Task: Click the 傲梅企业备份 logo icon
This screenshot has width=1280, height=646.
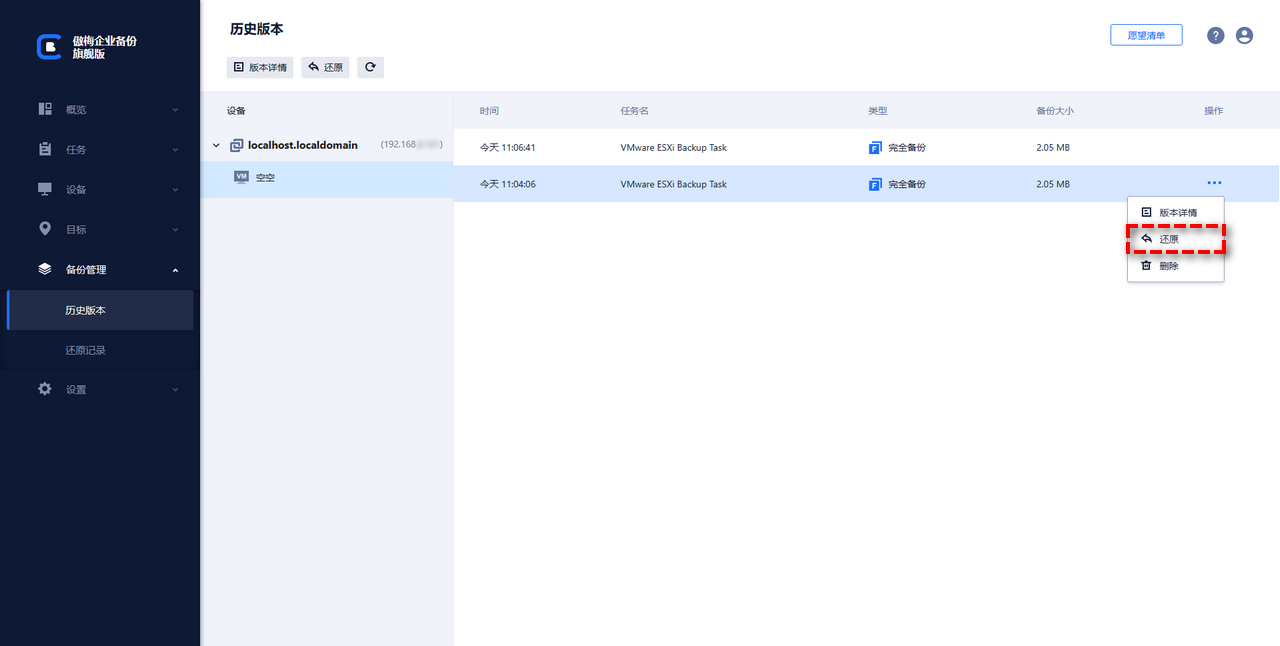Action: point(49,47)
